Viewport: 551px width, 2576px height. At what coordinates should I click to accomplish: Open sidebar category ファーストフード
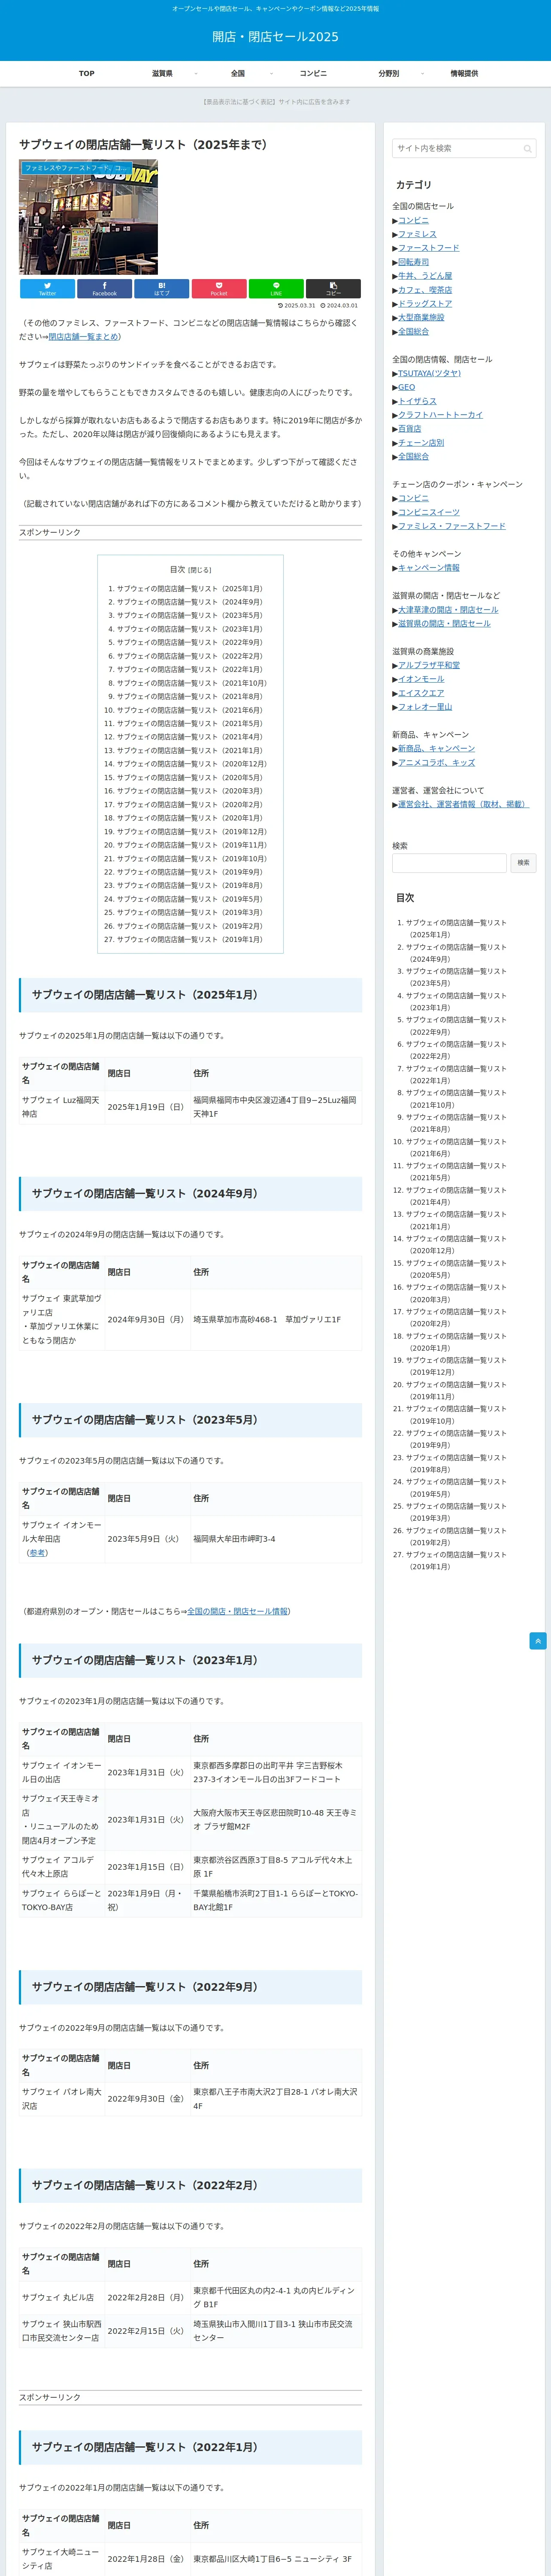point(429,248)
